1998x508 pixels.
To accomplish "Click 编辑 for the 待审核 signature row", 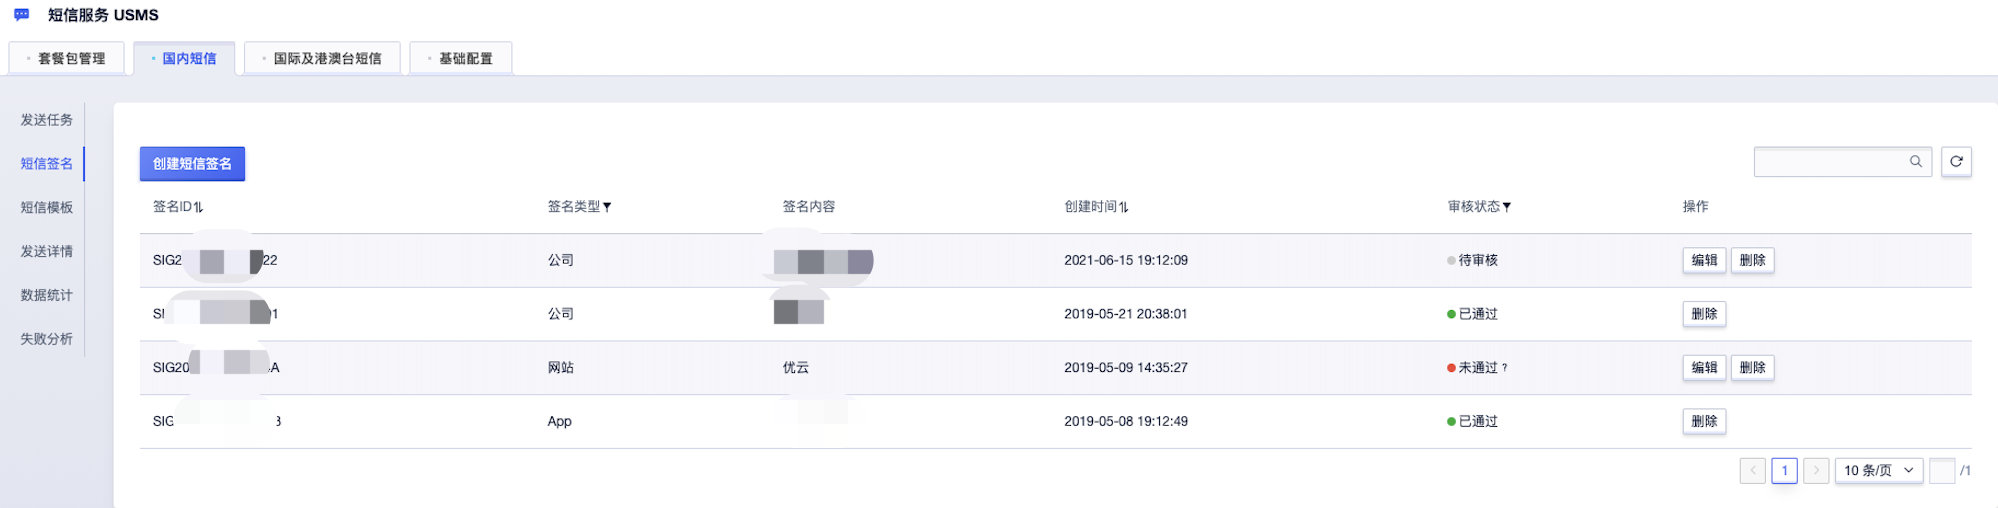I will [x=1704, y=260].
